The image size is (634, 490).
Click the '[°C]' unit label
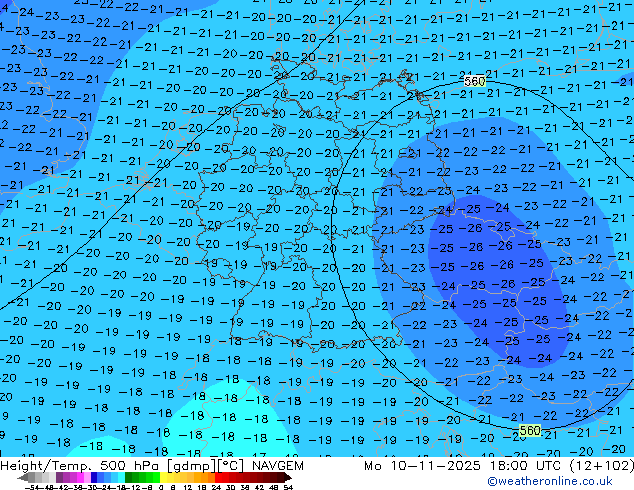tap(230, 466)
